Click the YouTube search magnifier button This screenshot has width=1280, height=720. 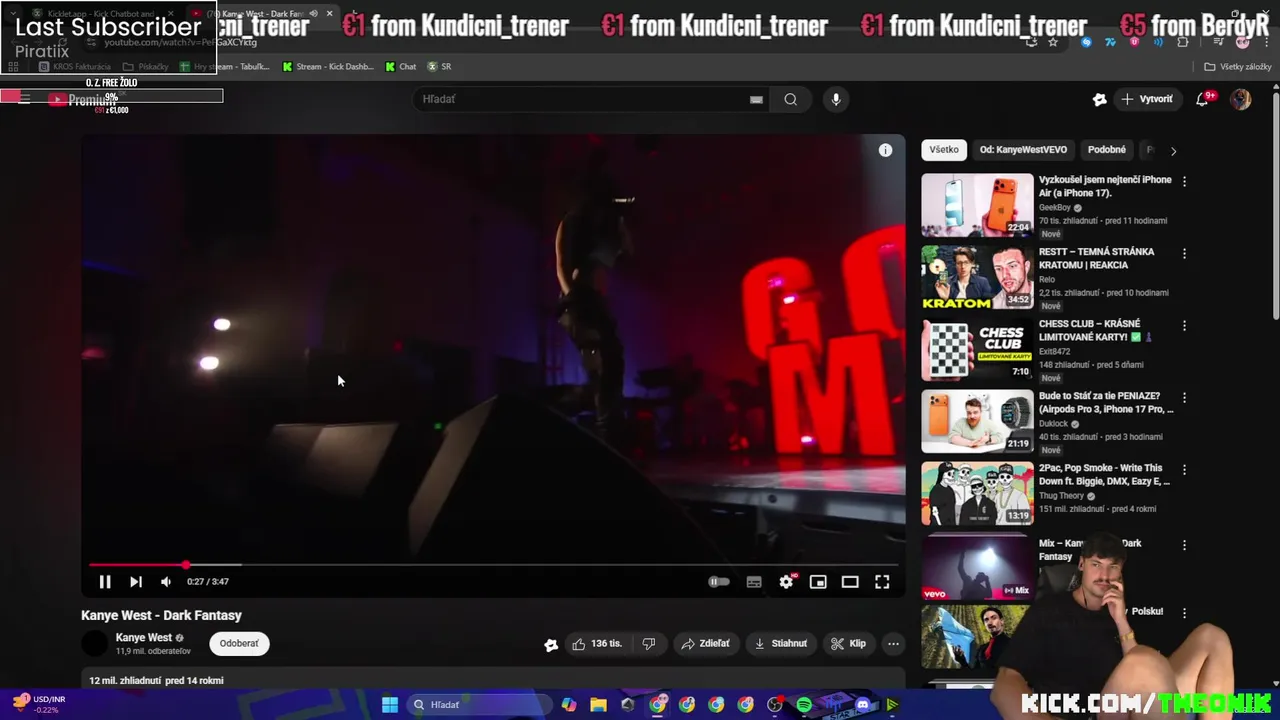click(x=791, y=99)
